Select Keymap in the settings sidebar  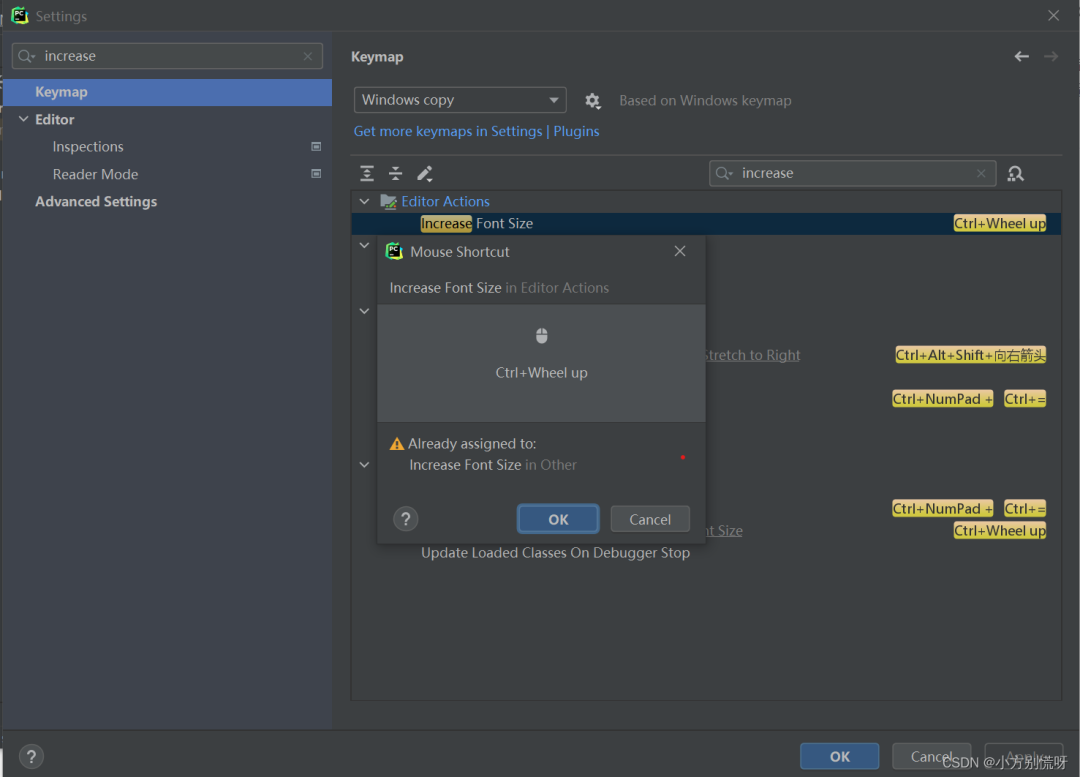pos(61,92)
